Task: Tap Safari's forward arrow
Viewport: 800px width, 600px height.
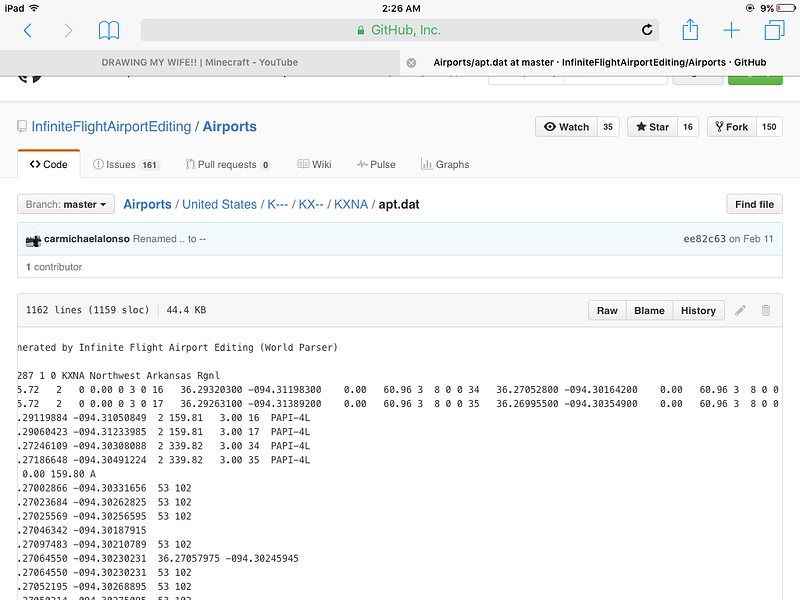Action: 68,31
